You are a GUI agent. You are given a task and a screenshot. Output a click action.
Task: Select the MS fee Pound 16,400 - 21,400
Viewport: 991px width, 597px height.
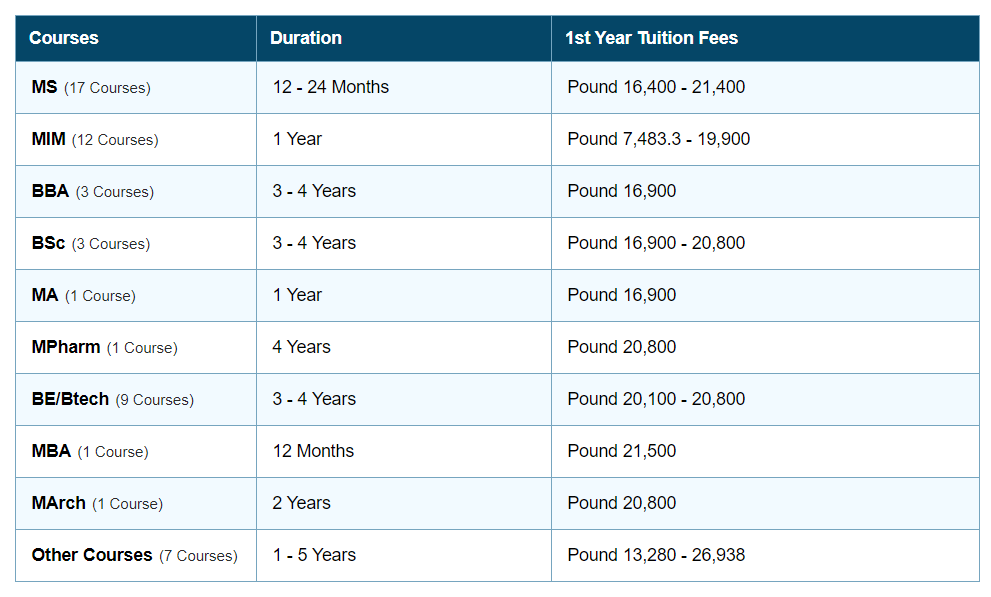pyautogui.click(x=656, y=87)
